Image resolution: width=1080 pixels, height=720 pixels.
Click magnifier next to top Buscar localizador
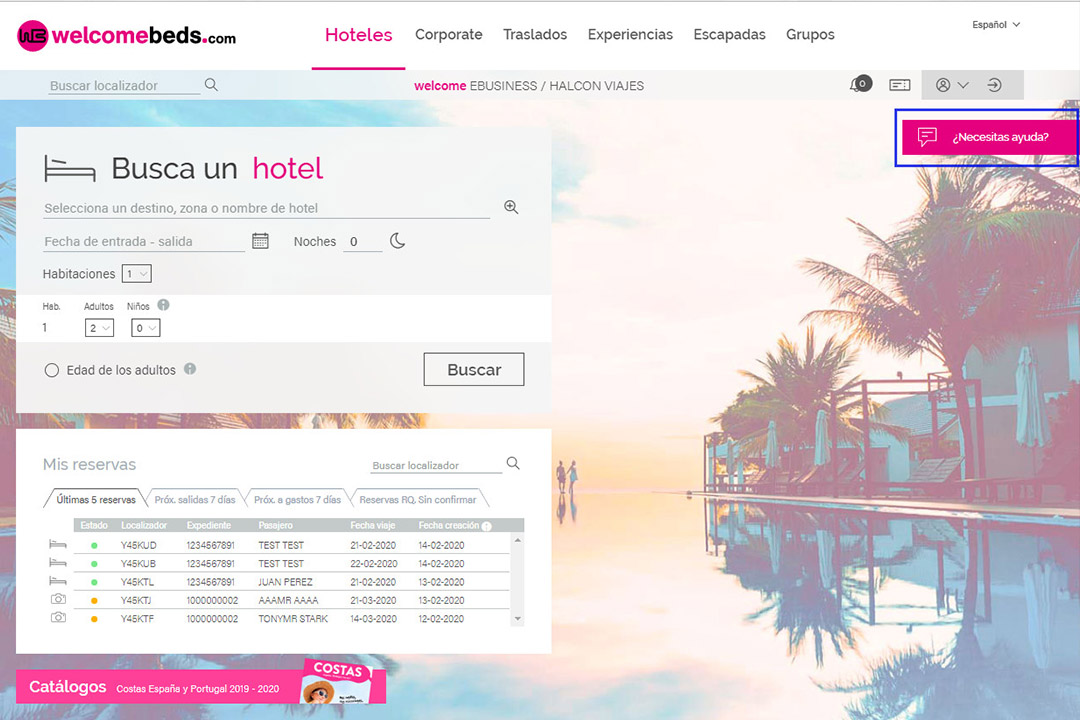point(211,85)
